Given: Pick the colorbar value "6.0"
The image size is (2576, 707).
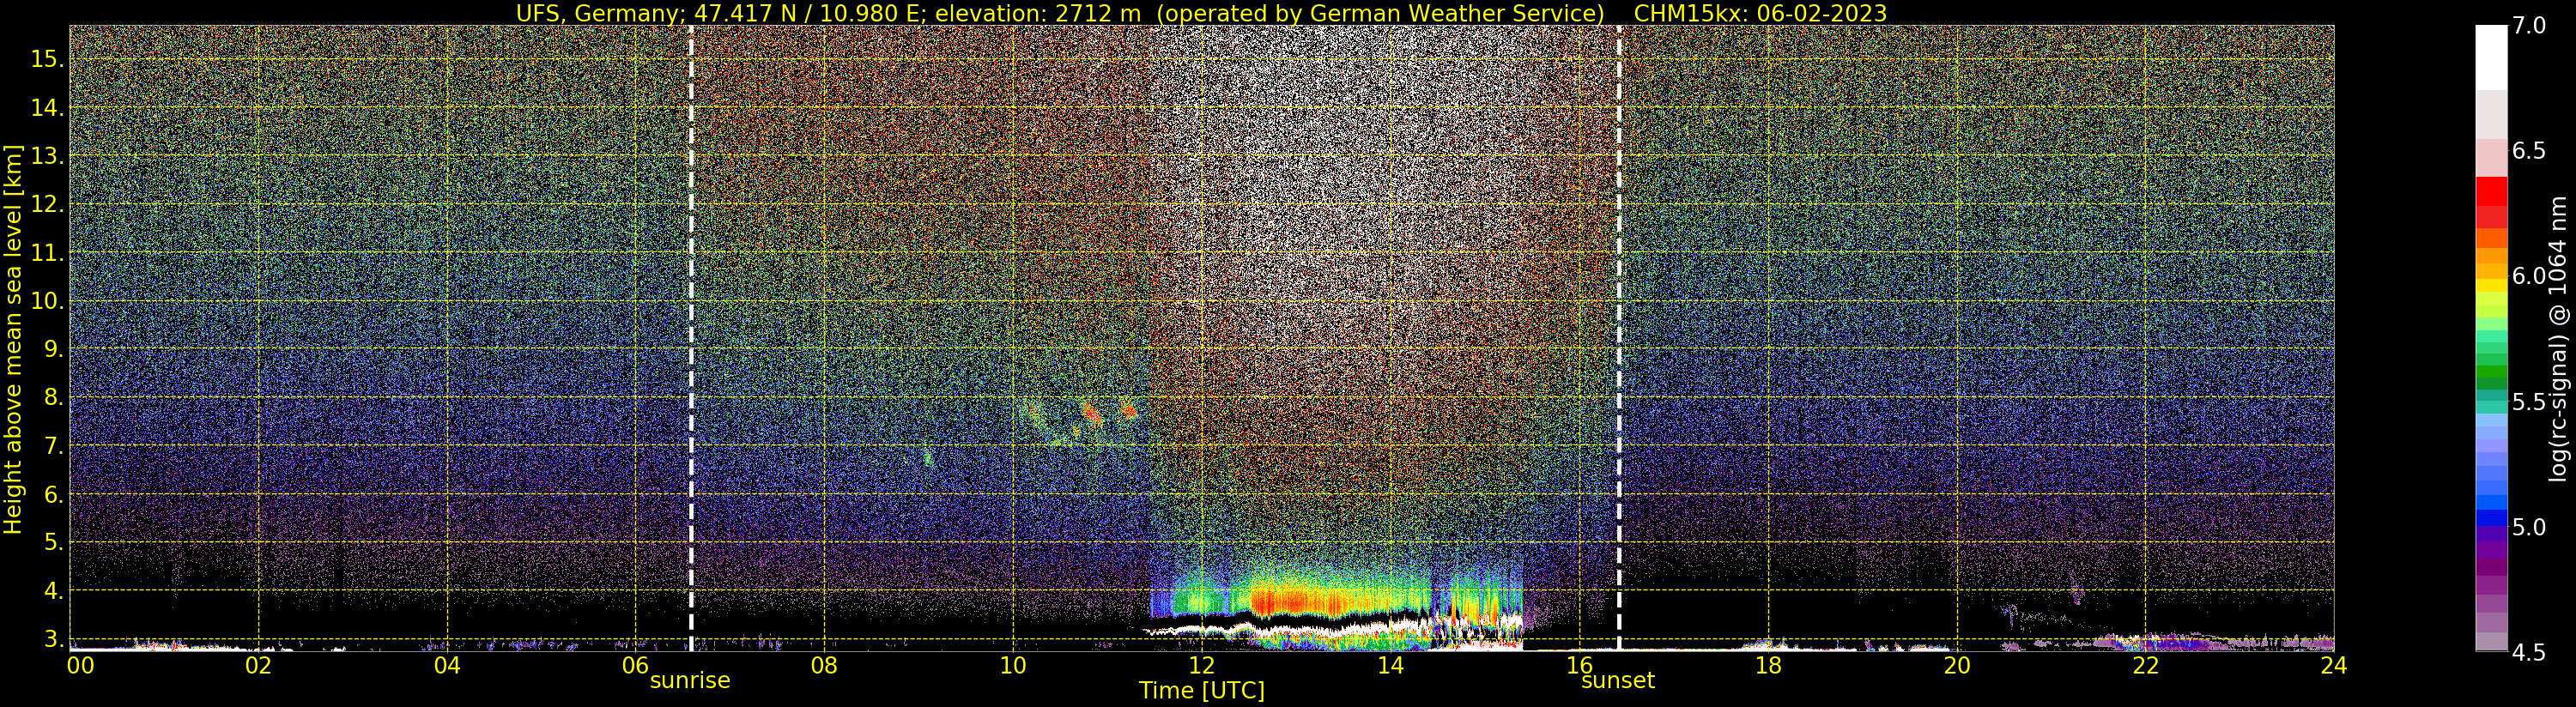Looking at the screenshot, I should [x=2529, y=276].
